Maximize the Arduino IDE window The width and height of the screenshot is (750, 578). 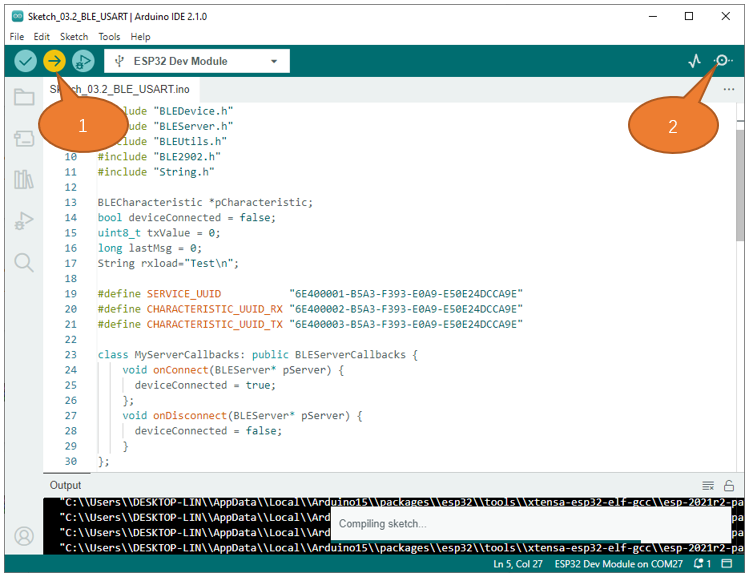click(689, 16)
